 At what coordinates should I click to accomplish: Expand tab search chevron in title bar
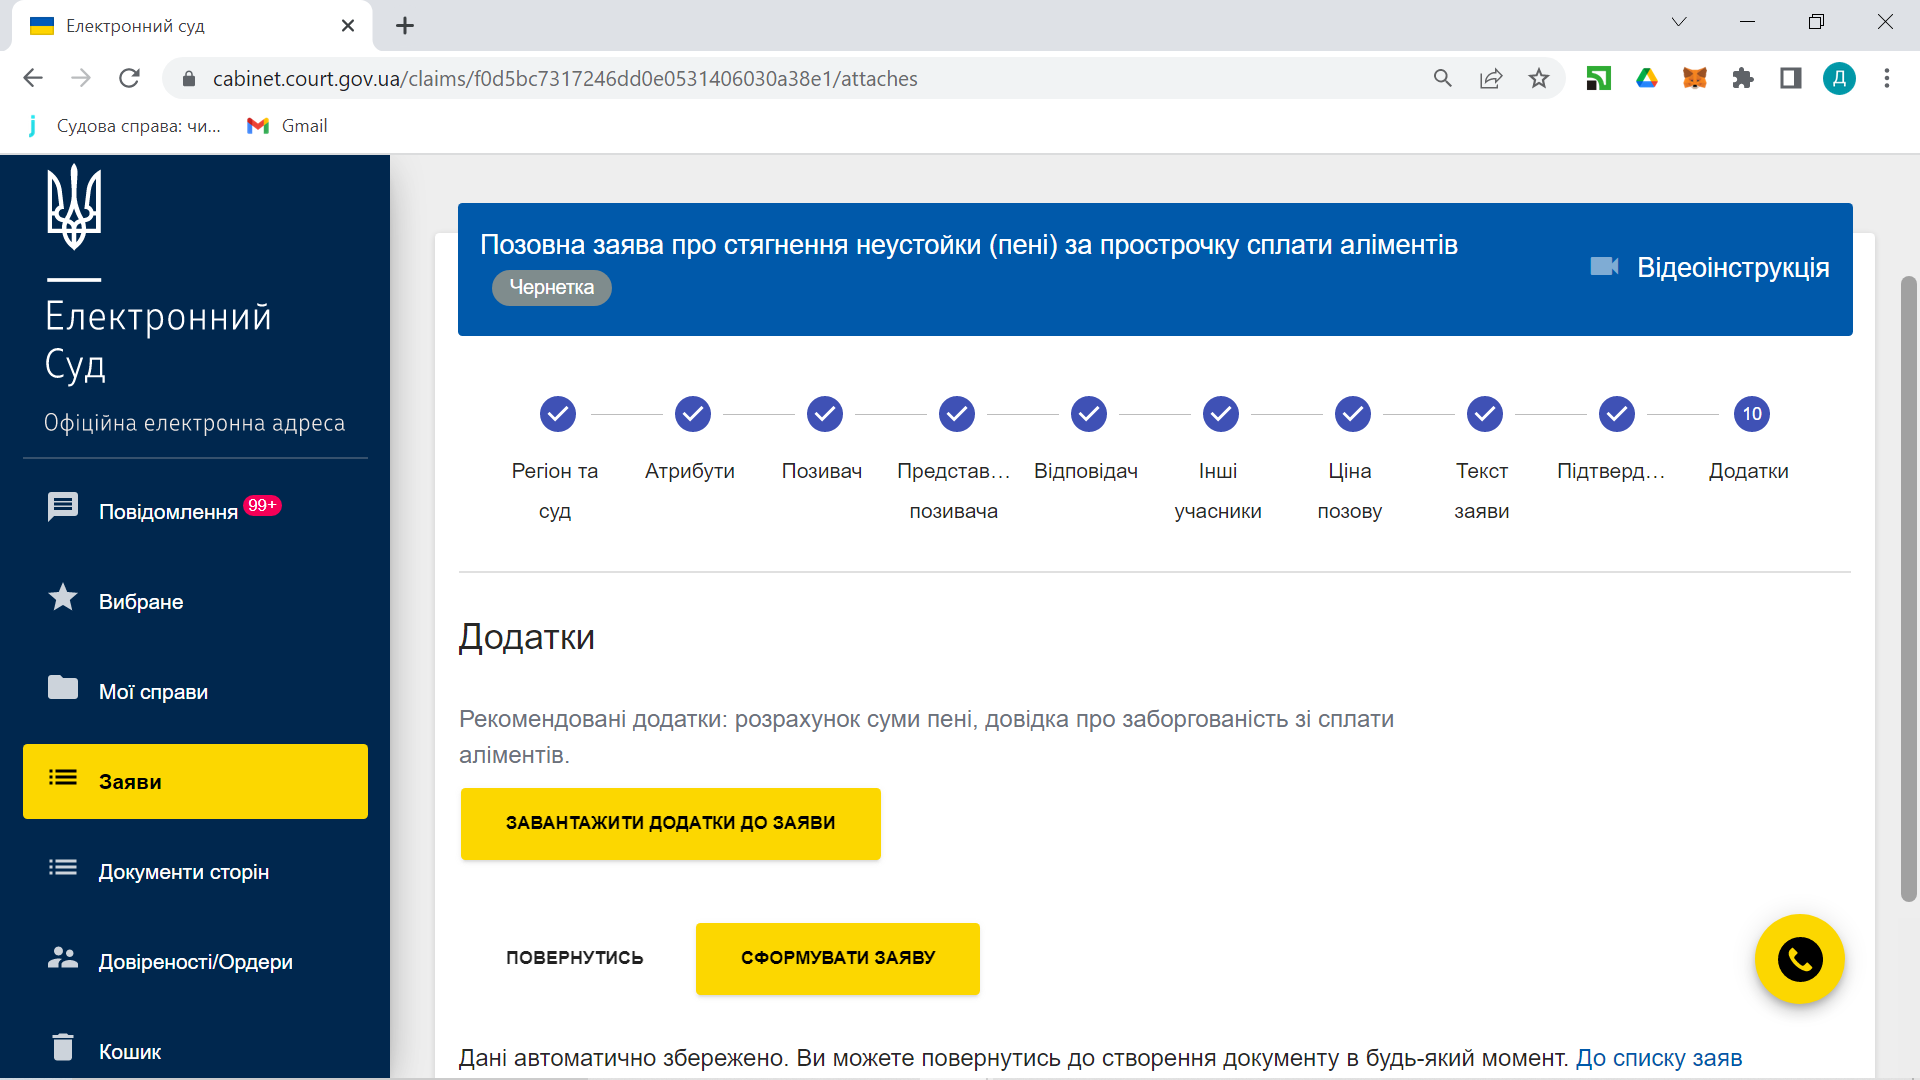tap(1679, 22)
